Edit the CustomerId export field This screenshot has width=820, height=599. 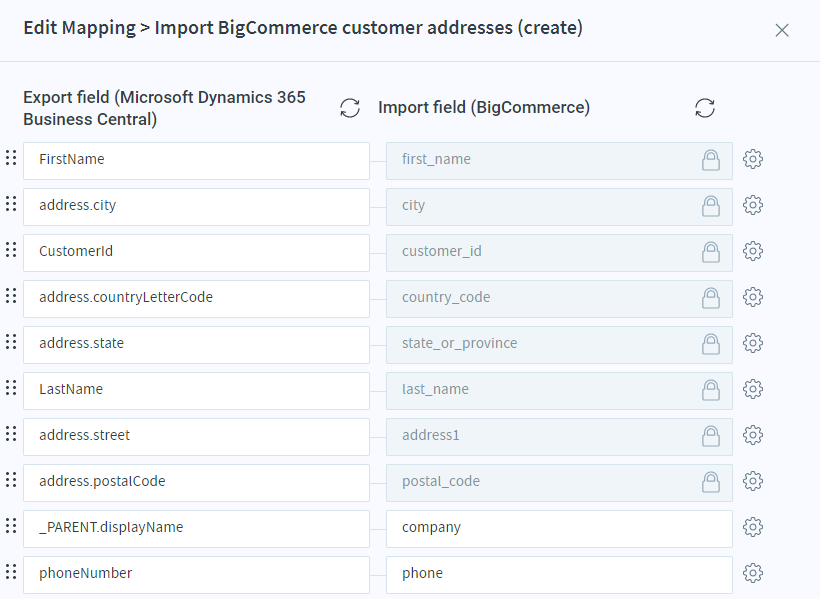pyautogui.click(x=196, y=253)
